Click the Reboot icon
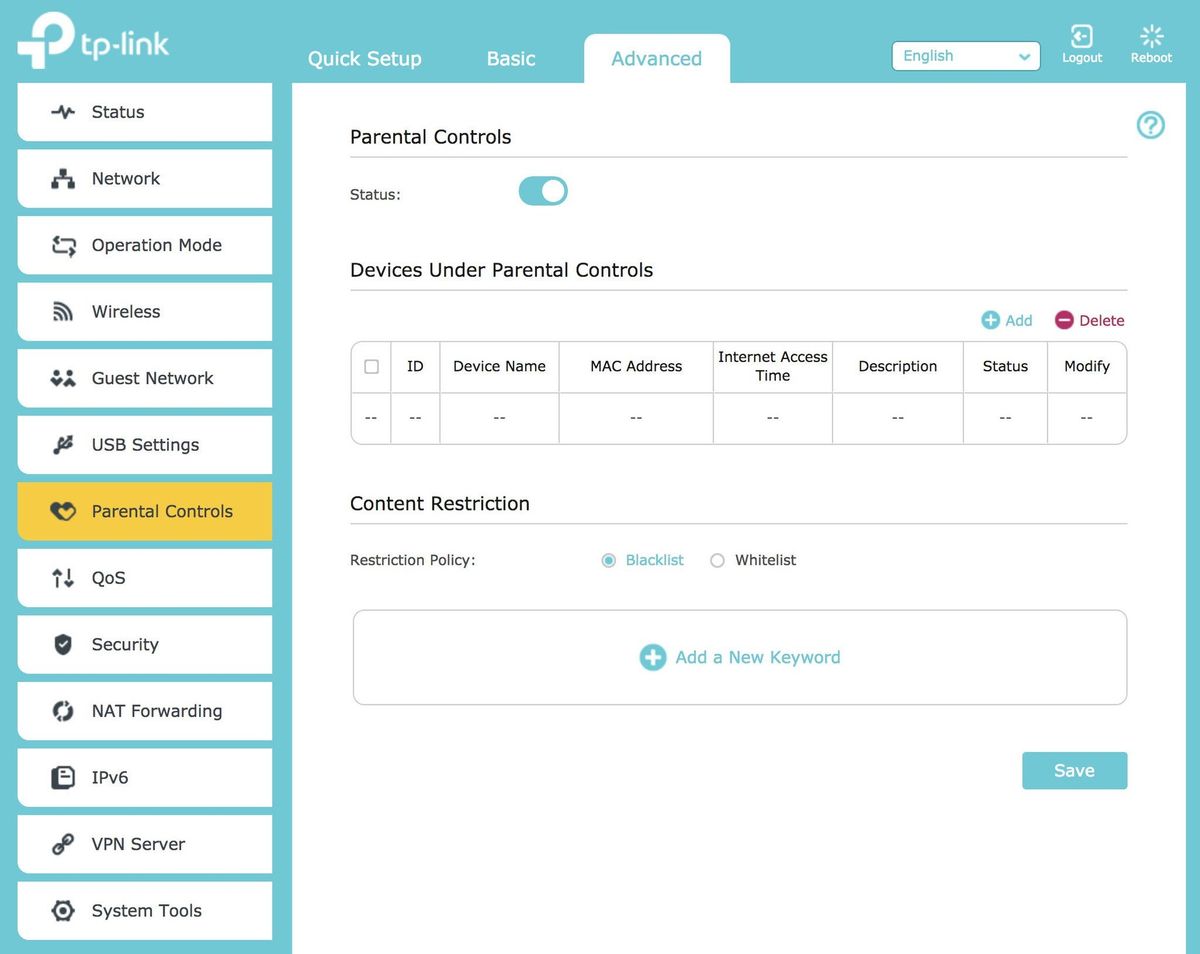Viewport: 1200px width, 954px height. coord(1151,38)
